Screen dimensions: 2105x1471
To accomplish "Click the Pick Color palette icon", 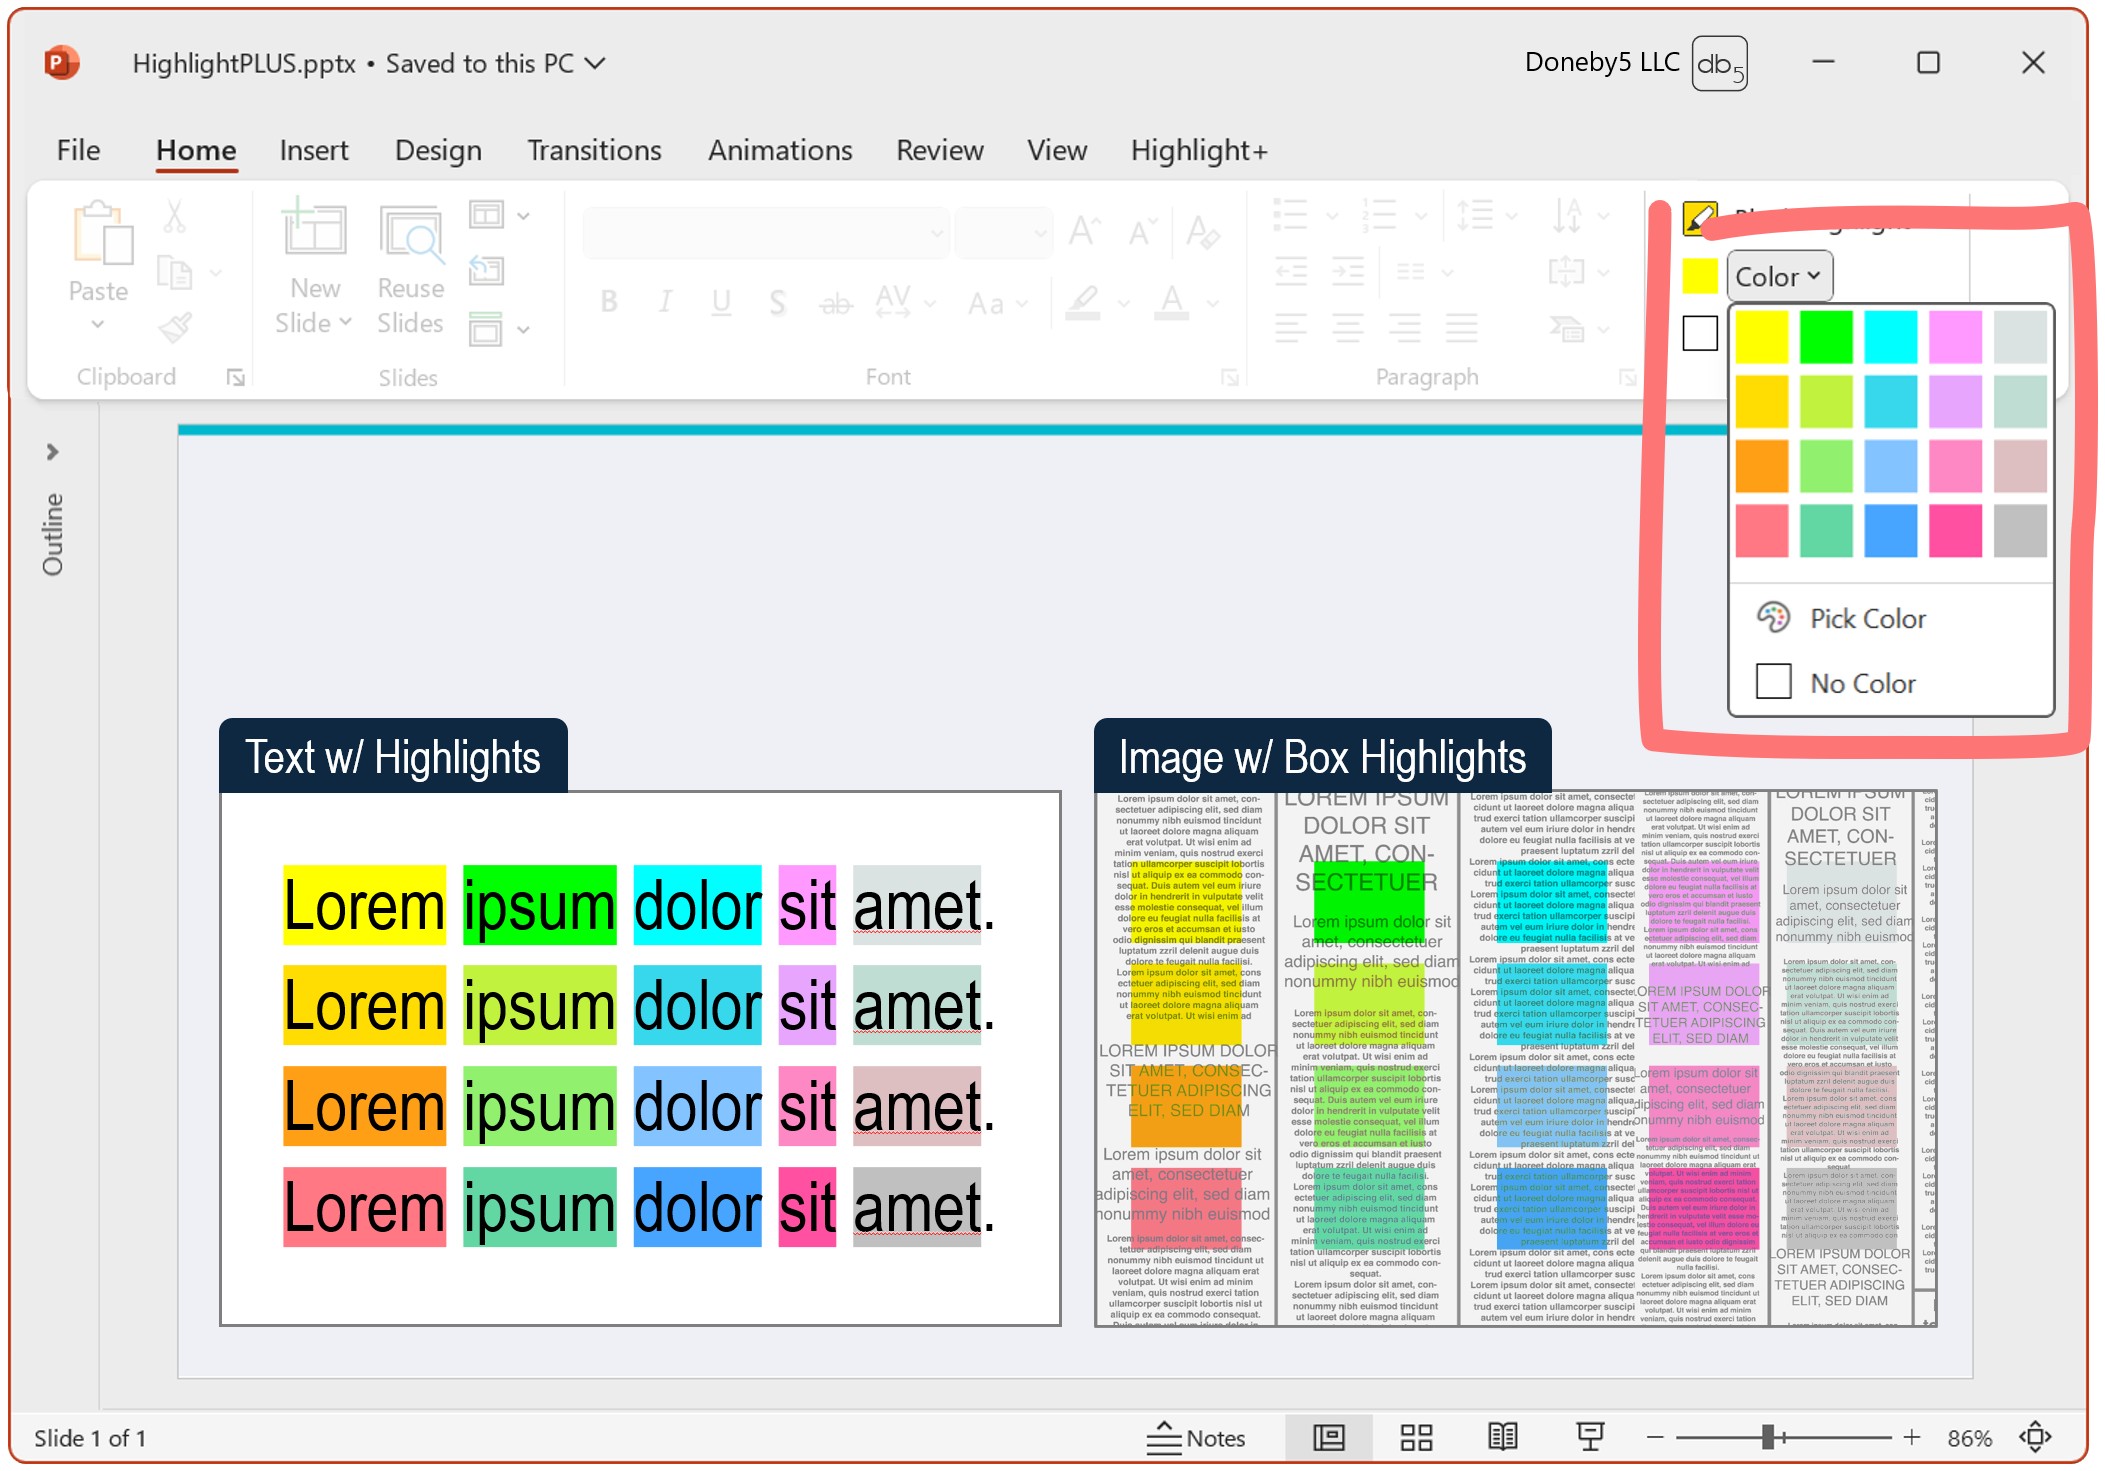I will (x=1773, y=618).
